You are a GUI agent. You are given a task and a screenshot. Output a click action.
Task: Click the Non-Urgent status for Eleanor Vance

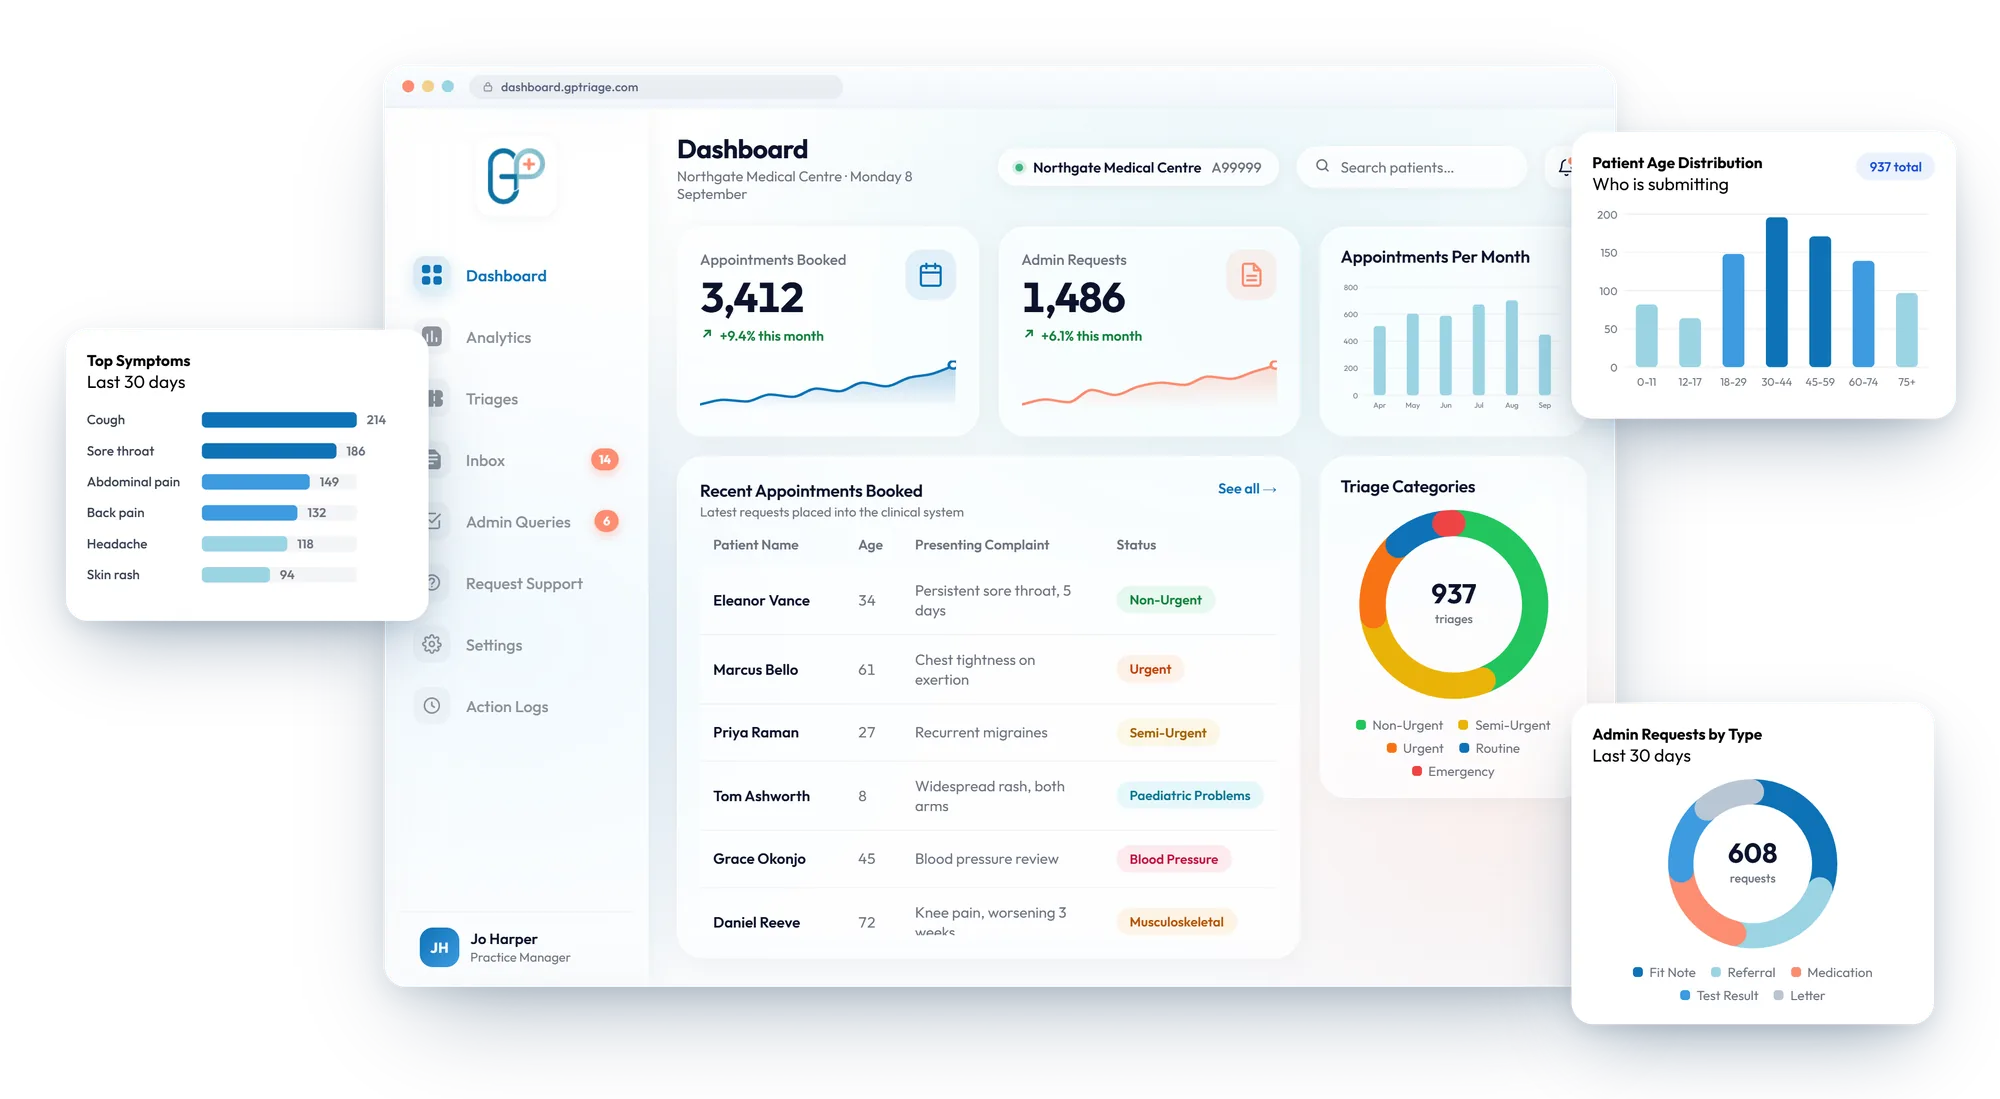(x=1165, y=600)
